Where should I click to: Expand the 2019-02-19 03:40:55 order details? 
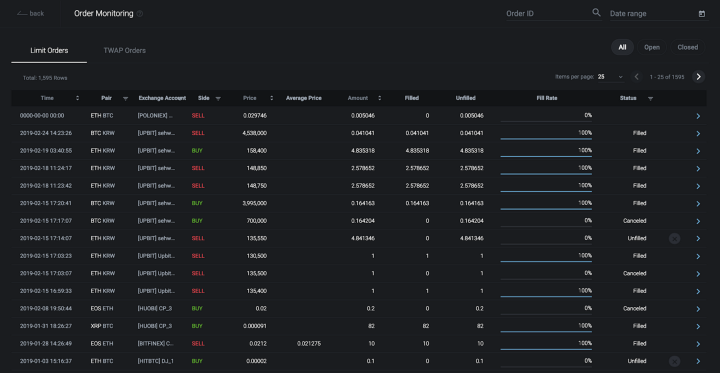[698, 151]
